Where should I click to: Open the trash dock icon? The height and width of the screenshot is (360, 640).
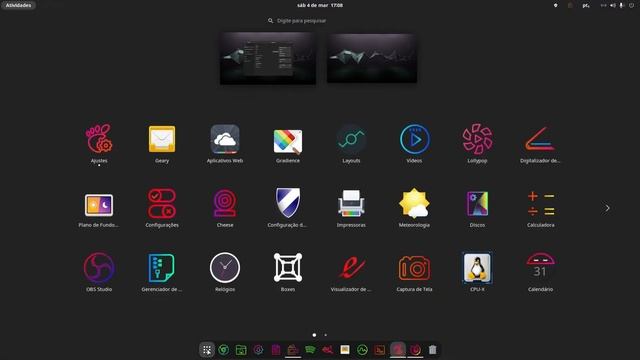433,350
